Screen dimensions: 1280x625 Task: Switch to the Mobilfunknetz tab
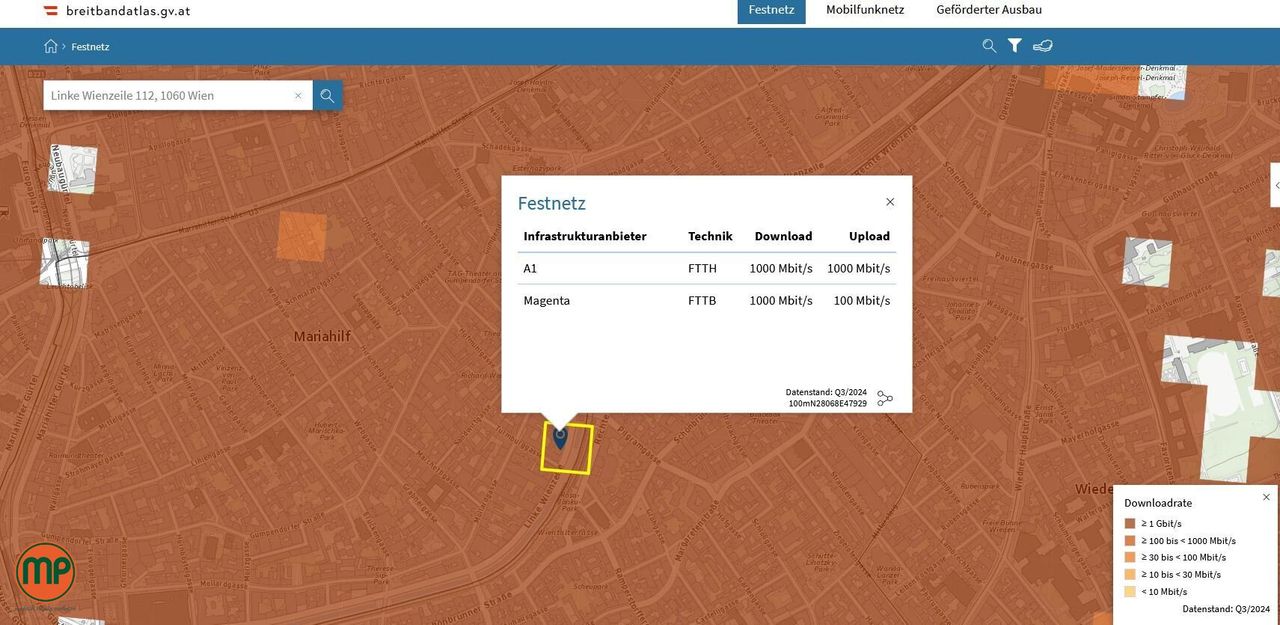click(864, 10)
